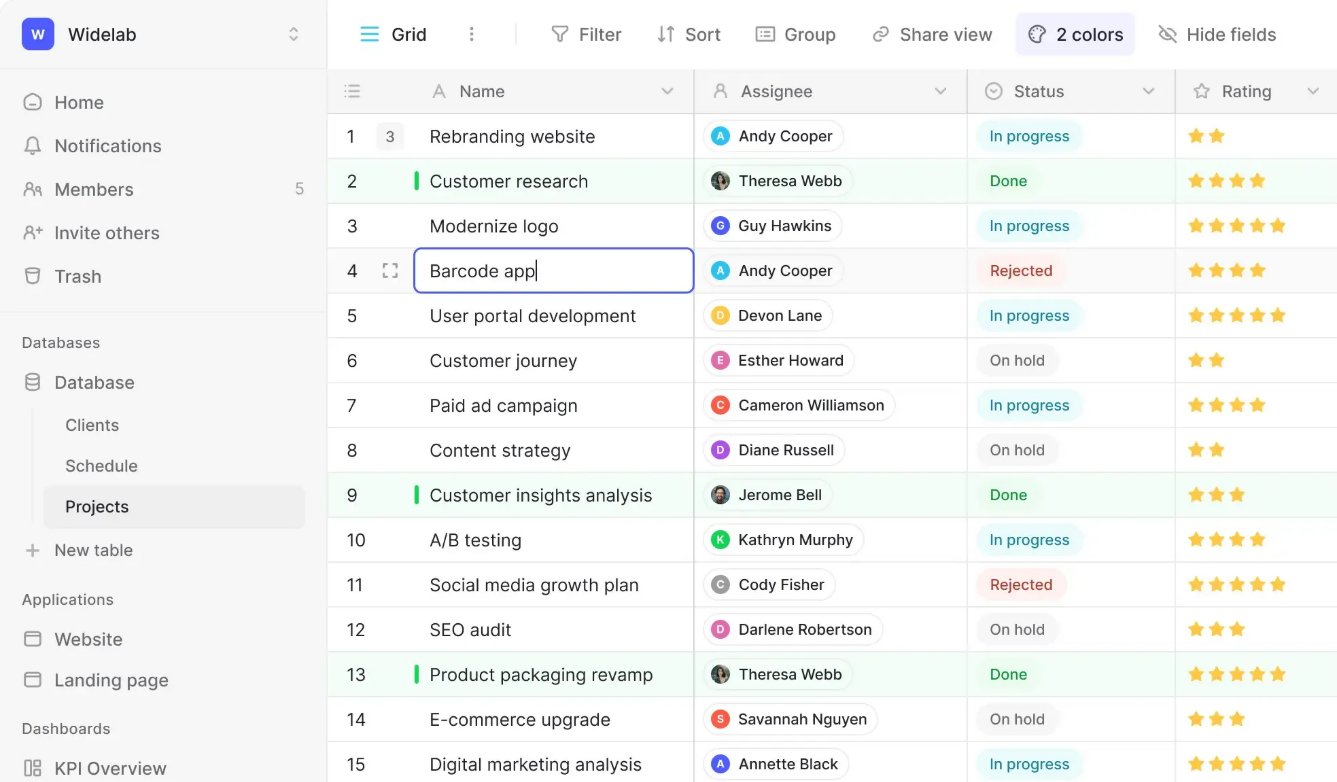
Task: Click the Rebranding website cell
Action: point(554,137)
